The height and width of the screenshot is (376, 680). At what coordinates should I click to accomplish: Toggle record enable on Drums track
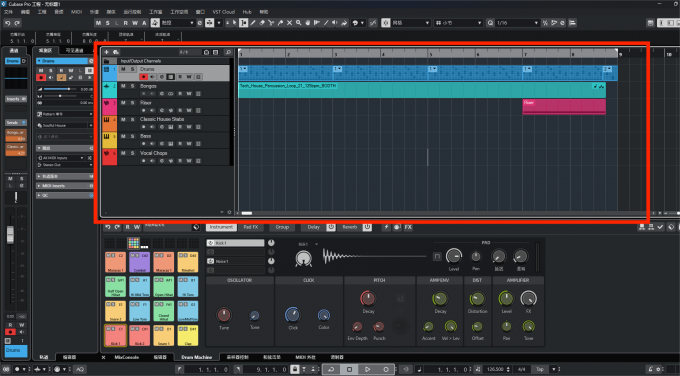point(144,77)
